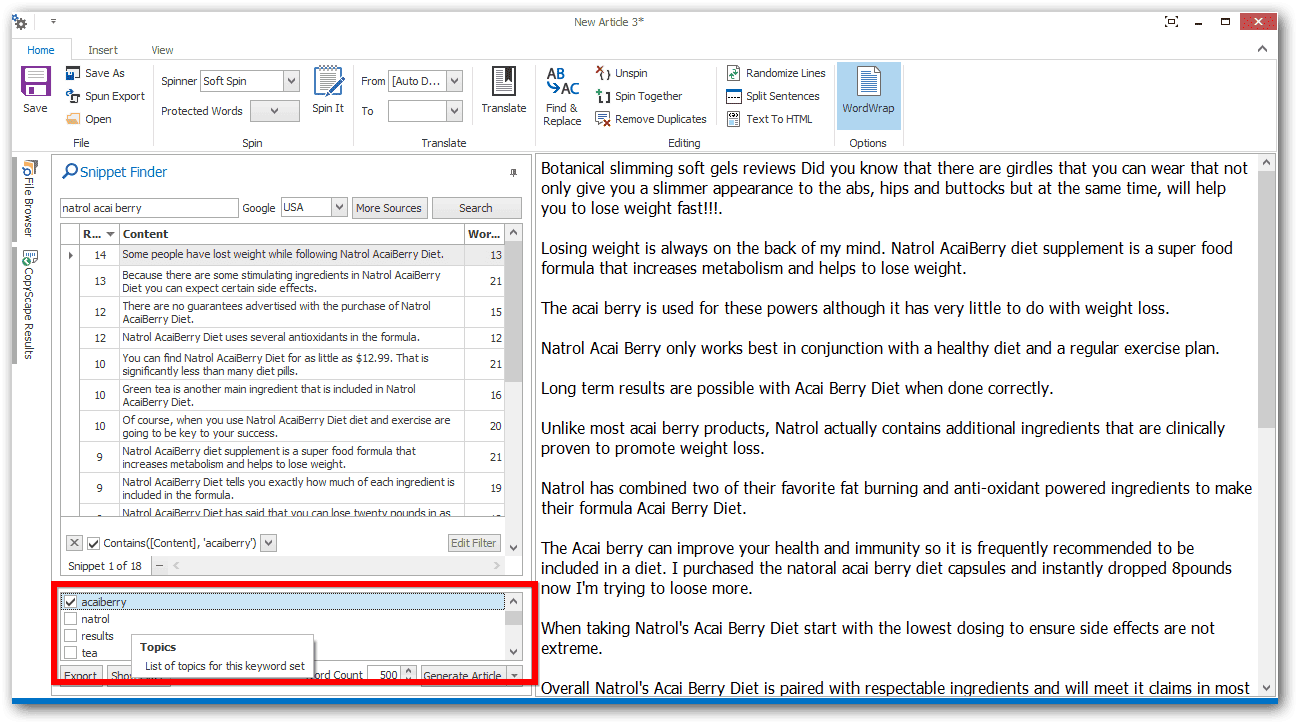Open the Spinner Soft Spin dropdown
The width and height of the screenshot is (1298, 724).
291,81
